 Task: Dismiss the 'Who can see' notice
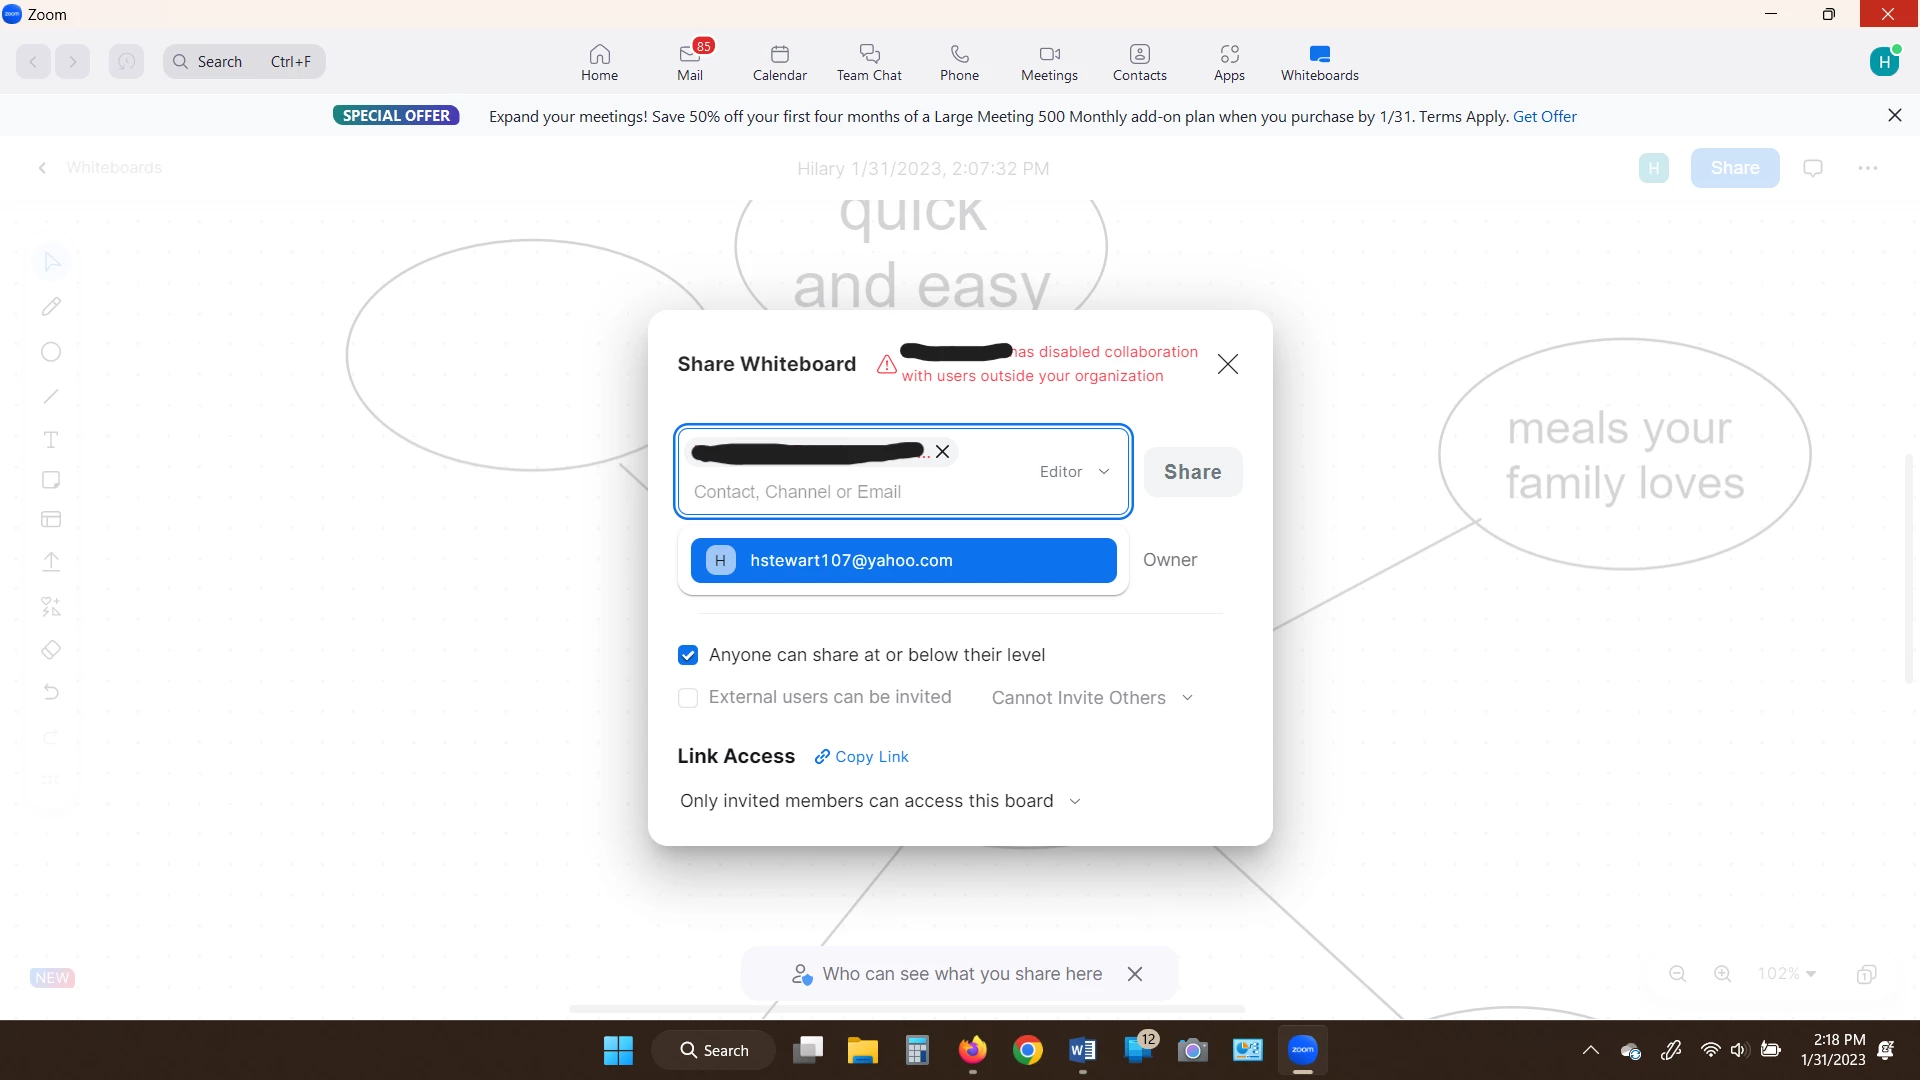click(1135, 974)
